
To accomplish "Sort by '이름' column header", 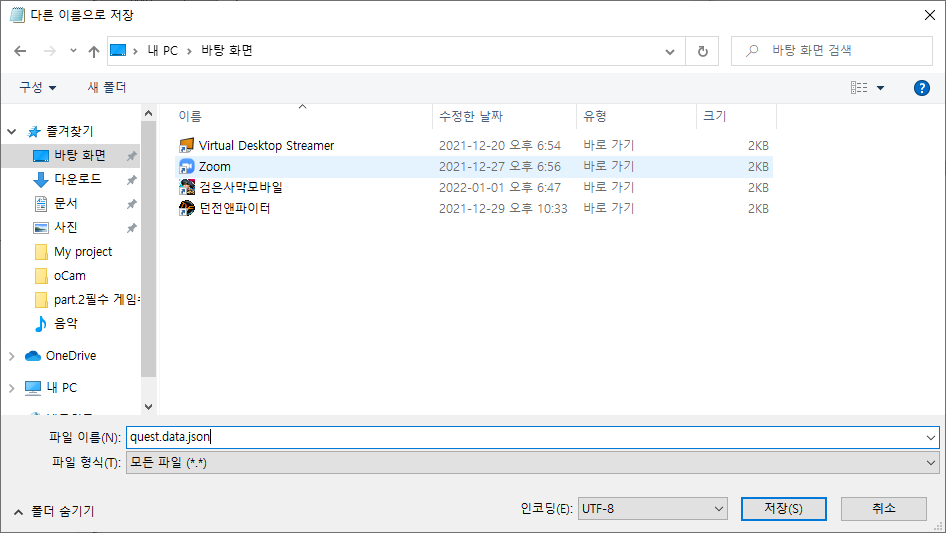I will point(190,116).
